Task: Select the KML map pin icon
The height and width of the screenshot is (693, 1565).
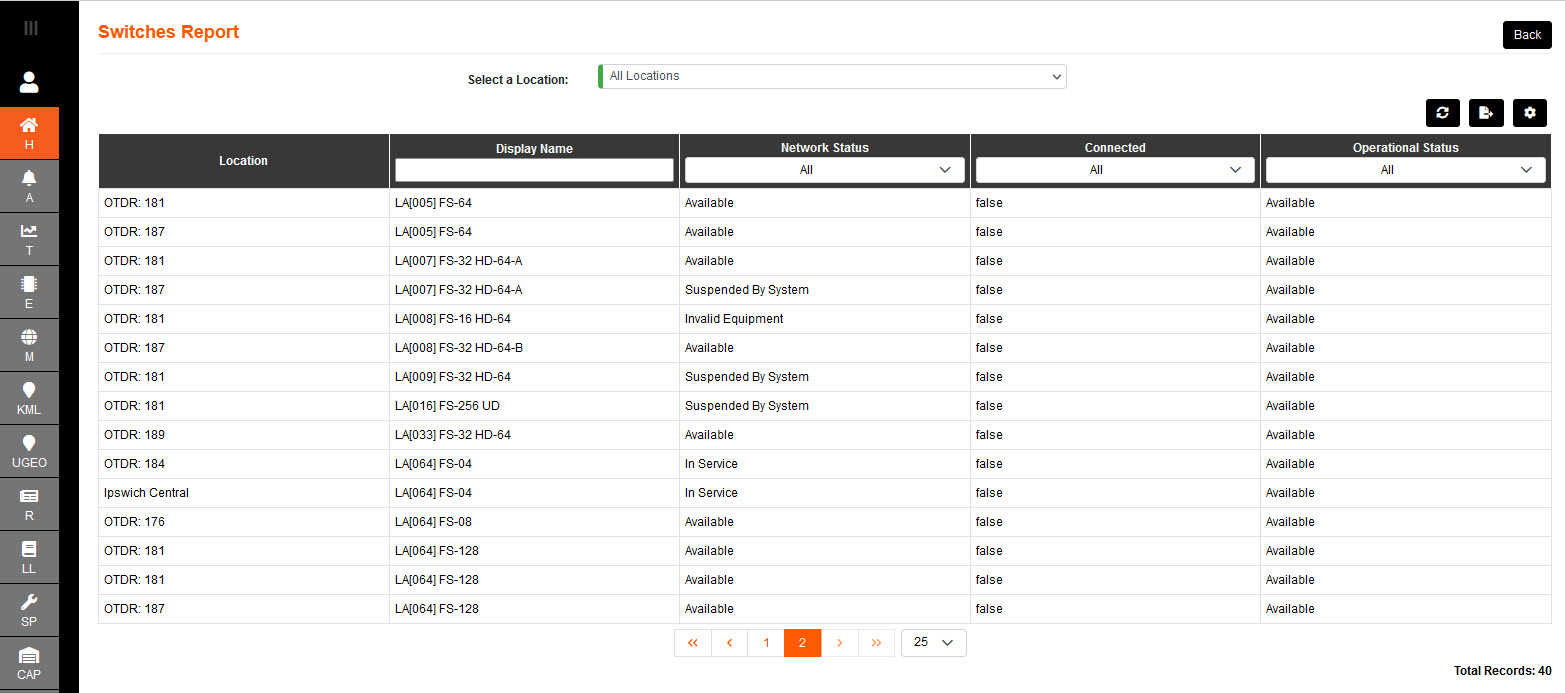Action: pos(29,397)
